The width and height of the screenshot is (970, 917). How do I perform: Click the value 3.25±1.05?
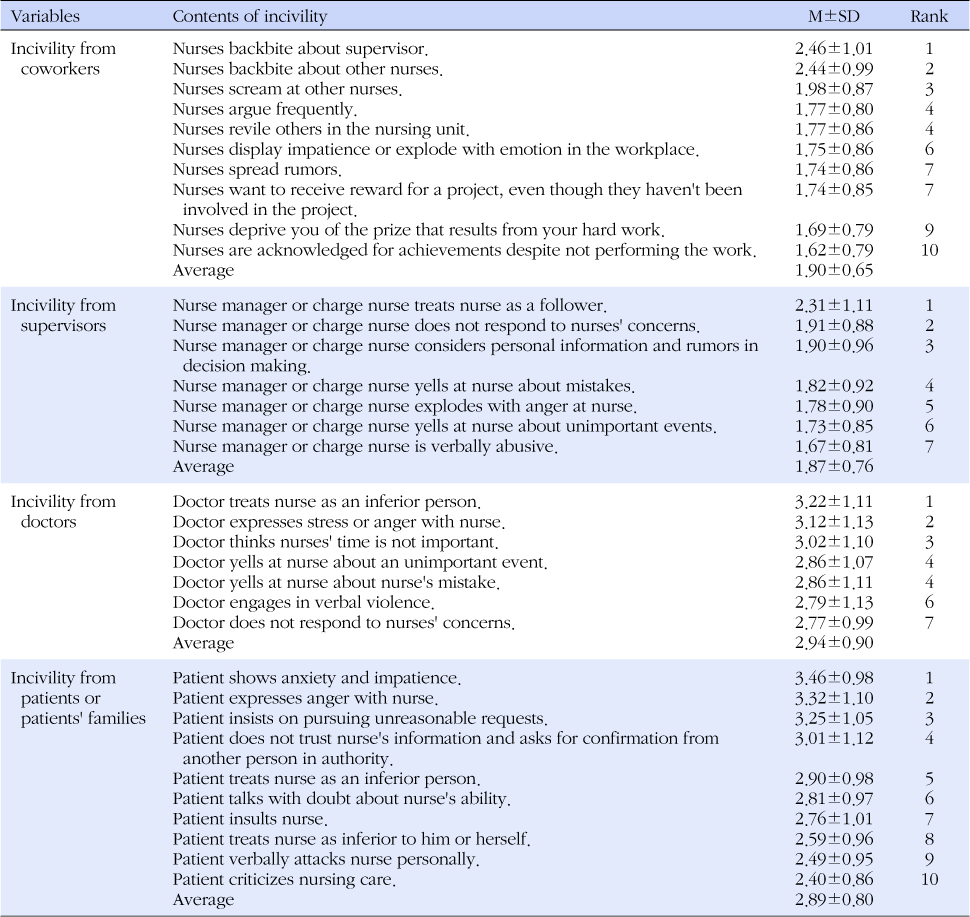coord(834,718)
